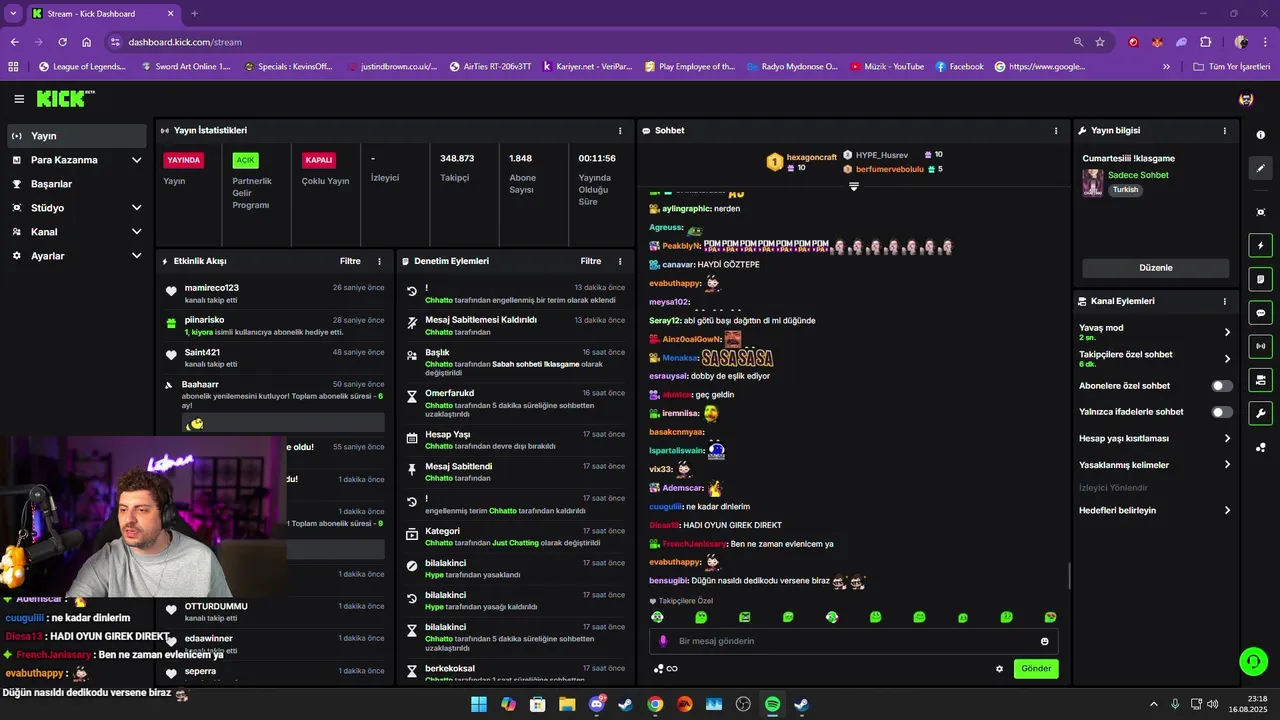Open the emoji picker in the chat message box

(1045, 641)
